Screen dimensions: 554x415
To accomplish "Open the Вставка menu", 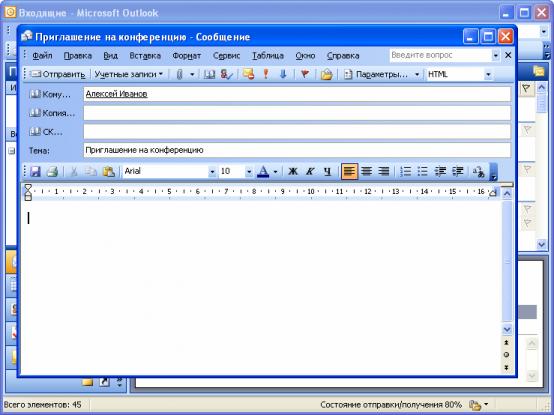I will coord(145,56).
